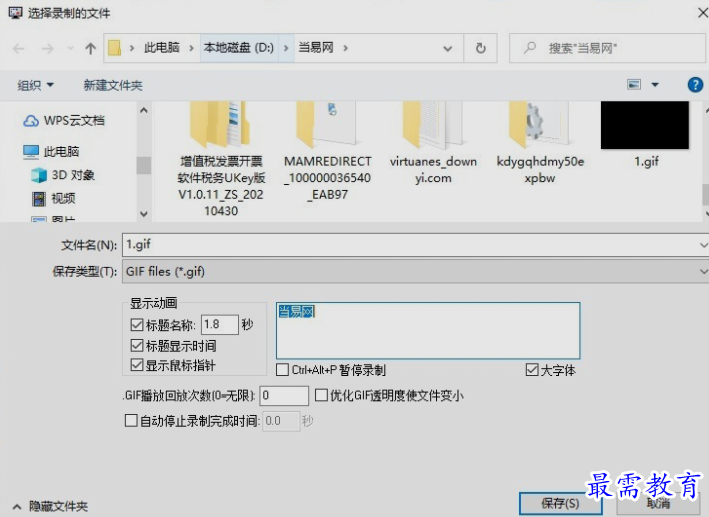Collapse folders with 隐藏文件夹
The width and height of the screenshot is (709, 517).
click(51, 506)
